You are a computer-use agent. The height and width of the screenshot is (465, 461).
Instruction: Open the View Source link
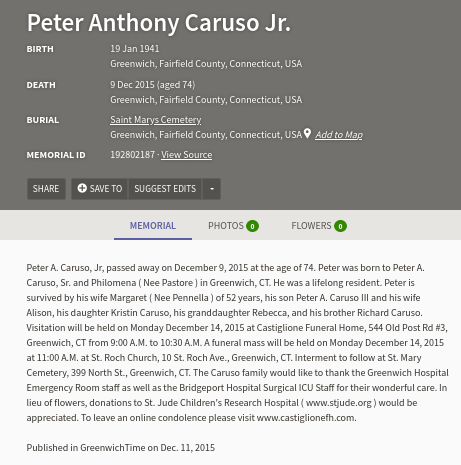[x=186, y=155]
